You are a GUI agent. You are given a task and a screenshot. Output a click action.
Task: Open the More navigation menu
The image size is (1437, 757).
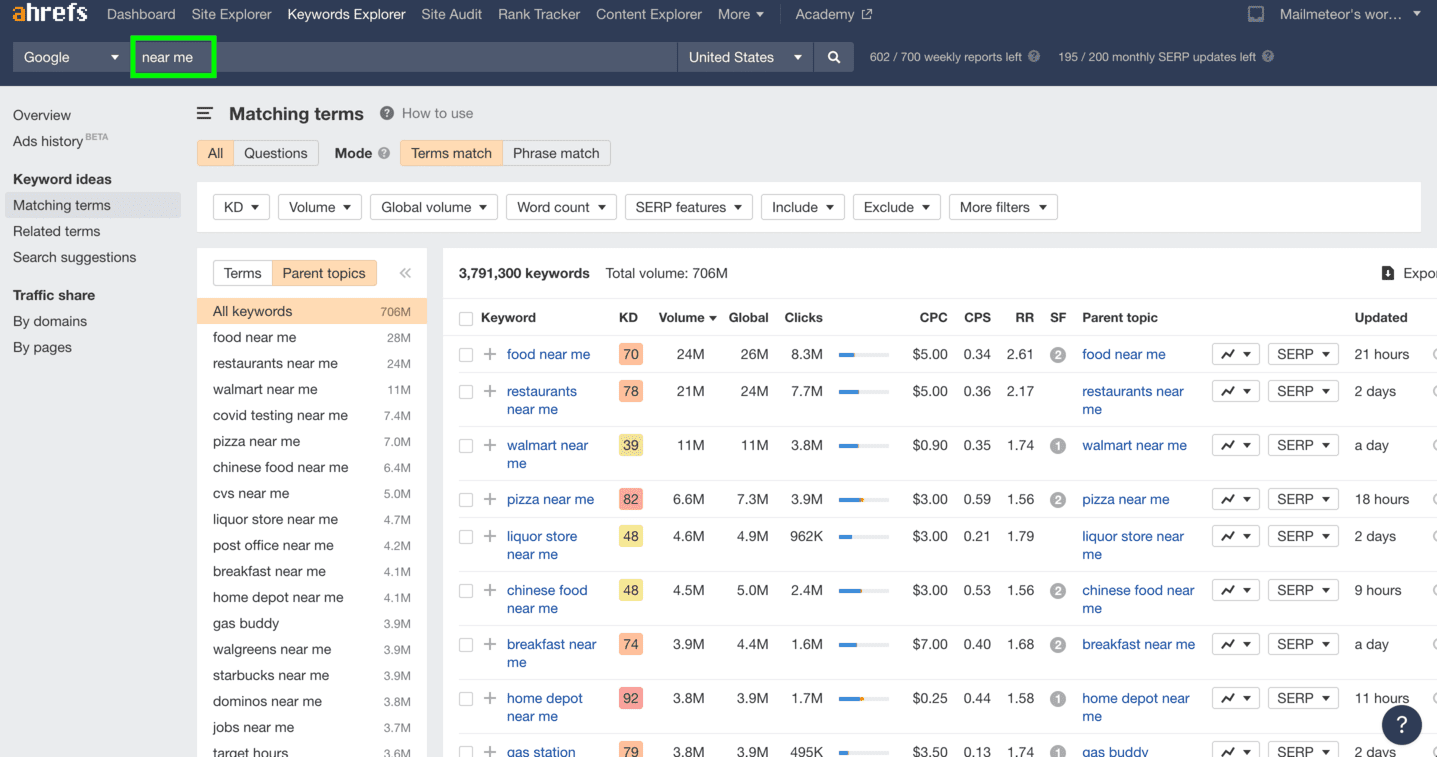pyautogui.click(x=740, y=14)
